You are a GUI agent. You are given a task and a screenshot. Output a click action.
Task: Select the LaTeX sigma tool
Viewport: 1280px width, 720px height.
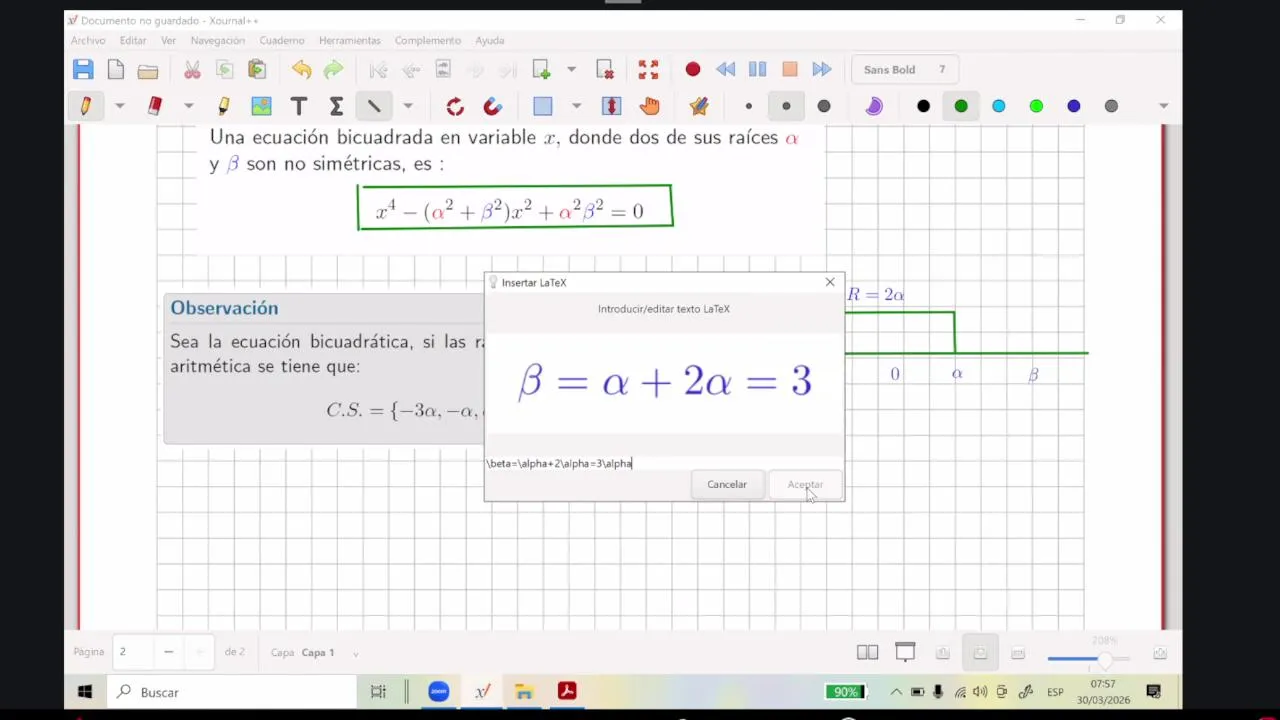pyautogui.click(x=336, y=106)
